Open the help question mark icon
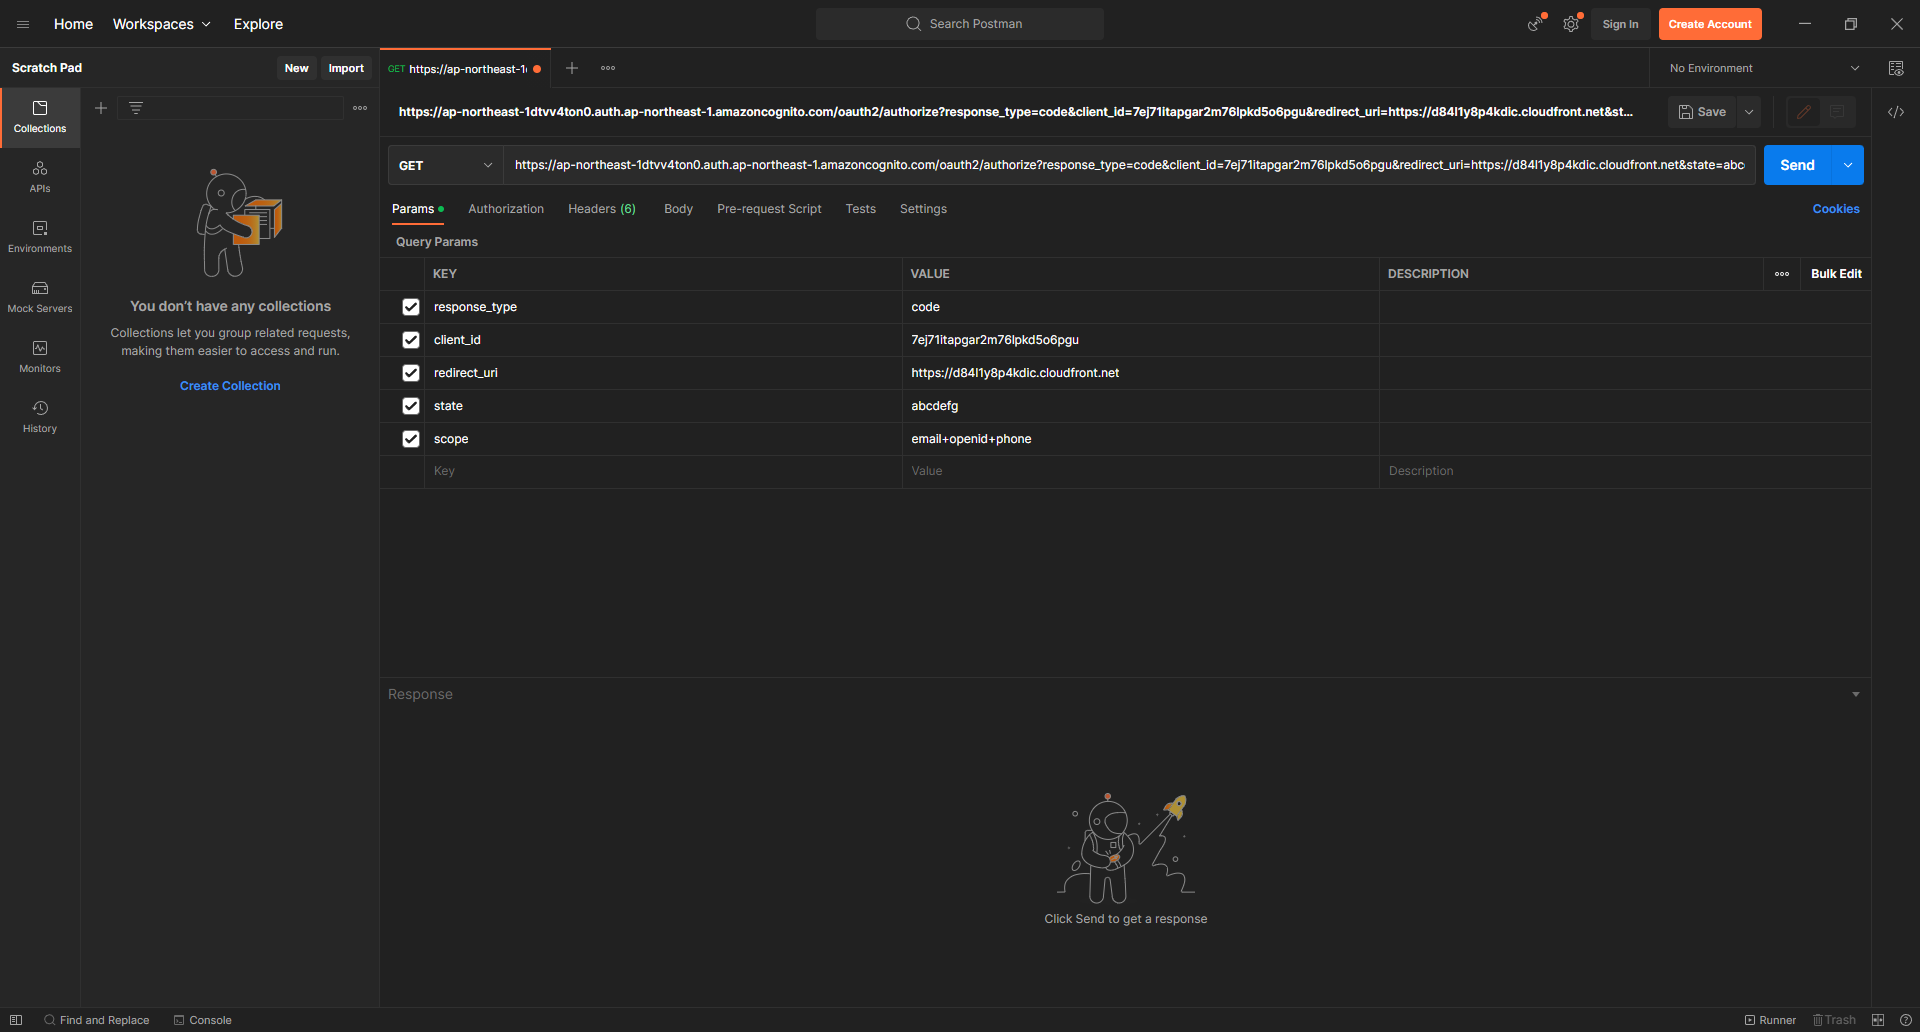1920x1032 pixels. (x=1905, y=1020)
